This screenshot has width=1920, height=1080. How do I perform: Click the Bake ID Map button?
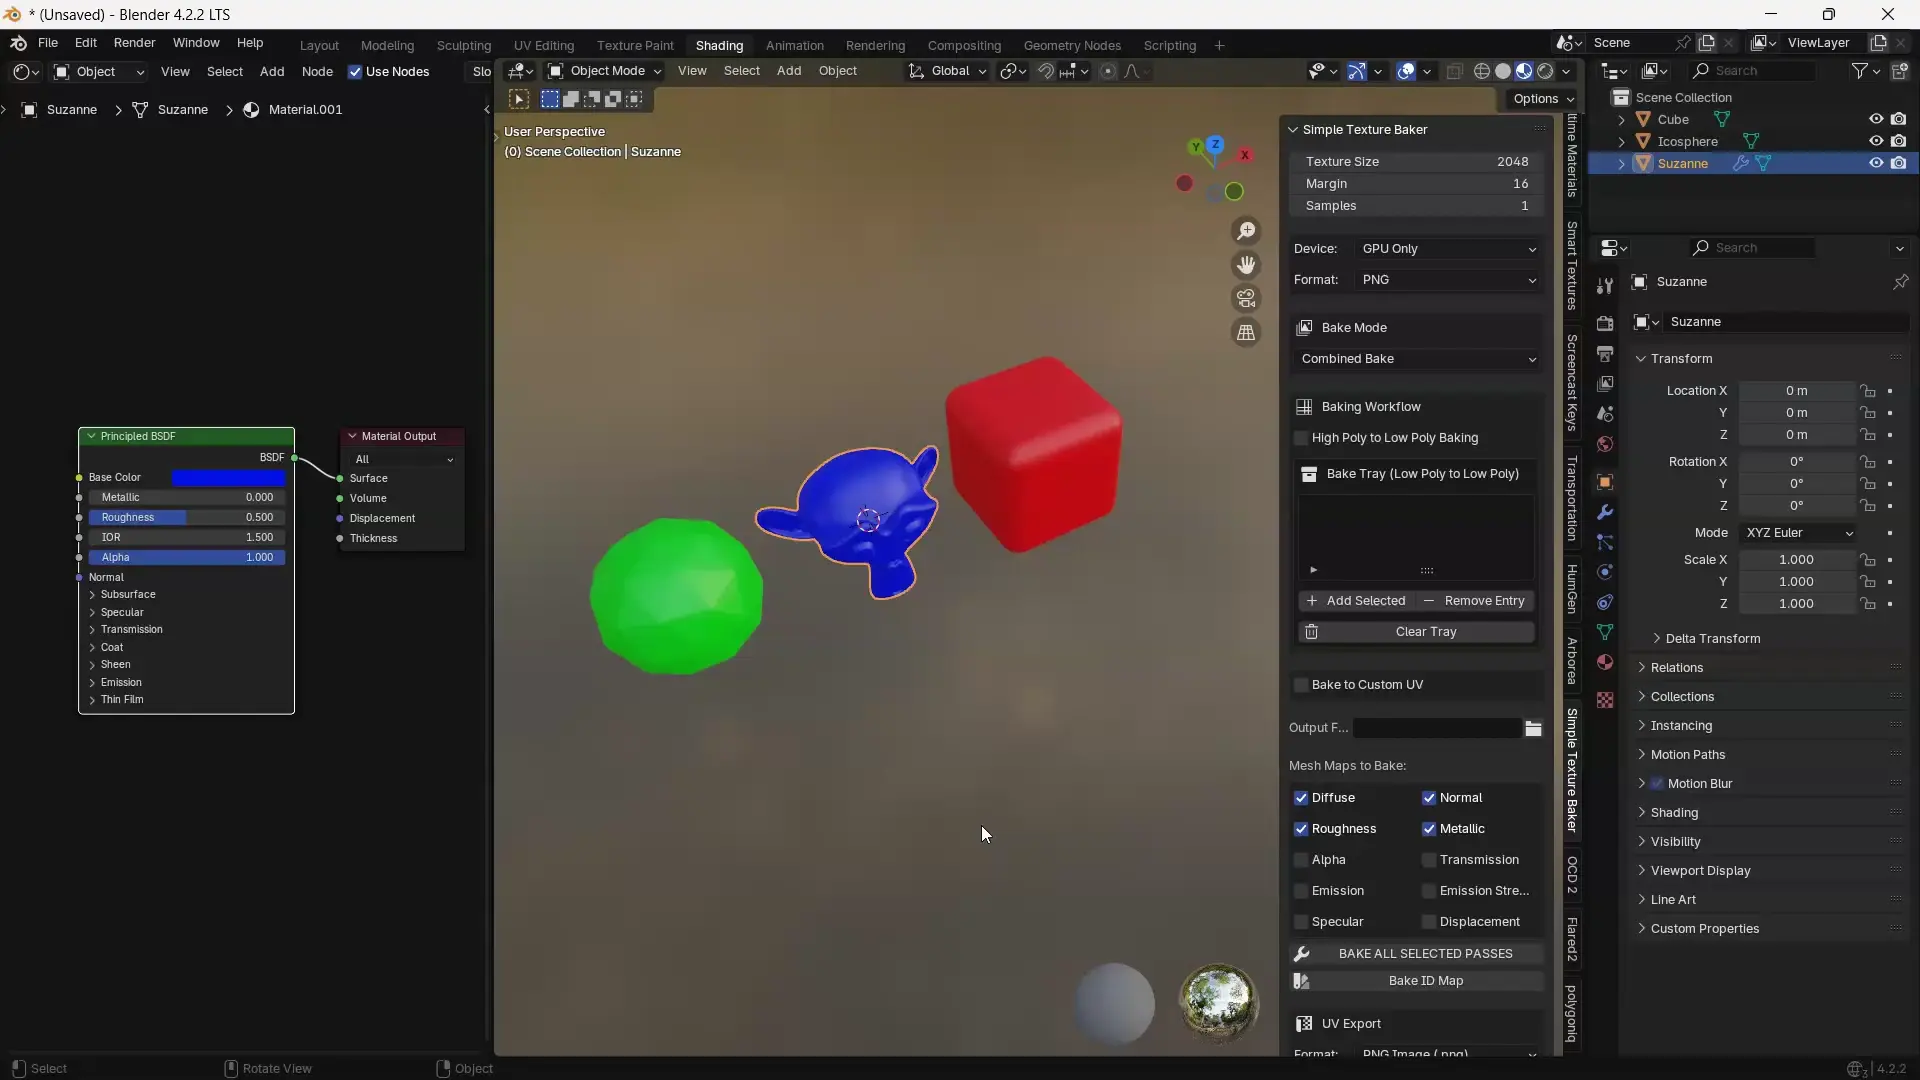1417,981
